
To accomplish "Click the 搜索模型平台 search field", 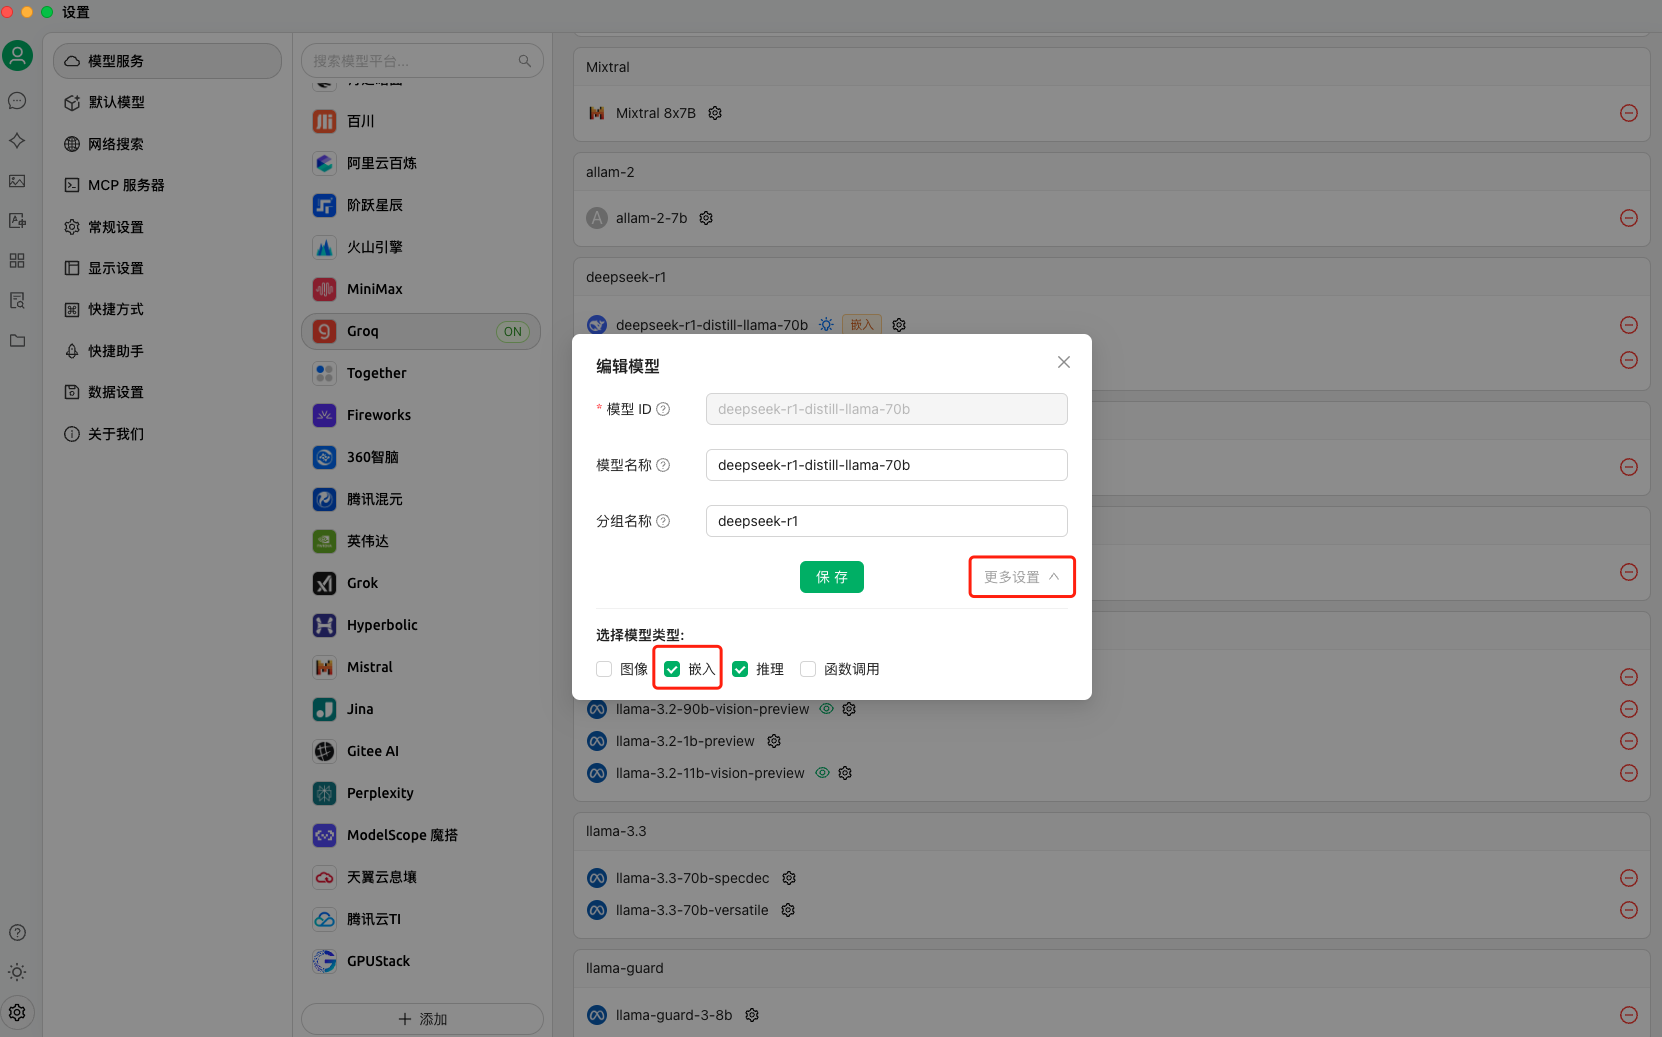I will point(421,60).
